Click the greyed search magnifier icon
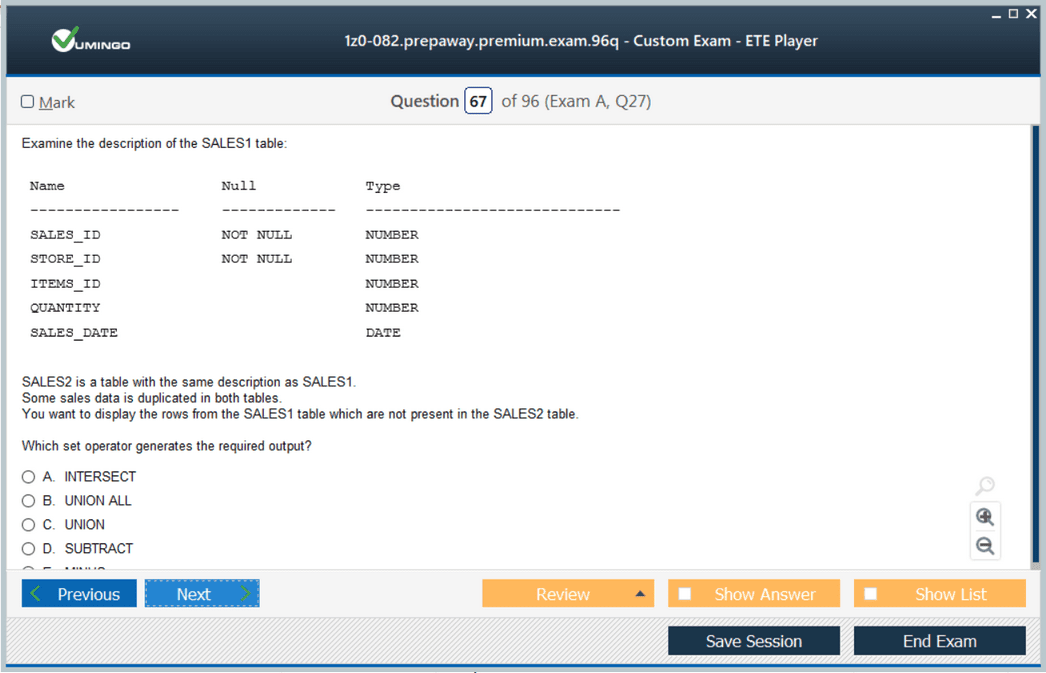The height and width of the screenshot is (673, 1046). (x=985, y=486)
